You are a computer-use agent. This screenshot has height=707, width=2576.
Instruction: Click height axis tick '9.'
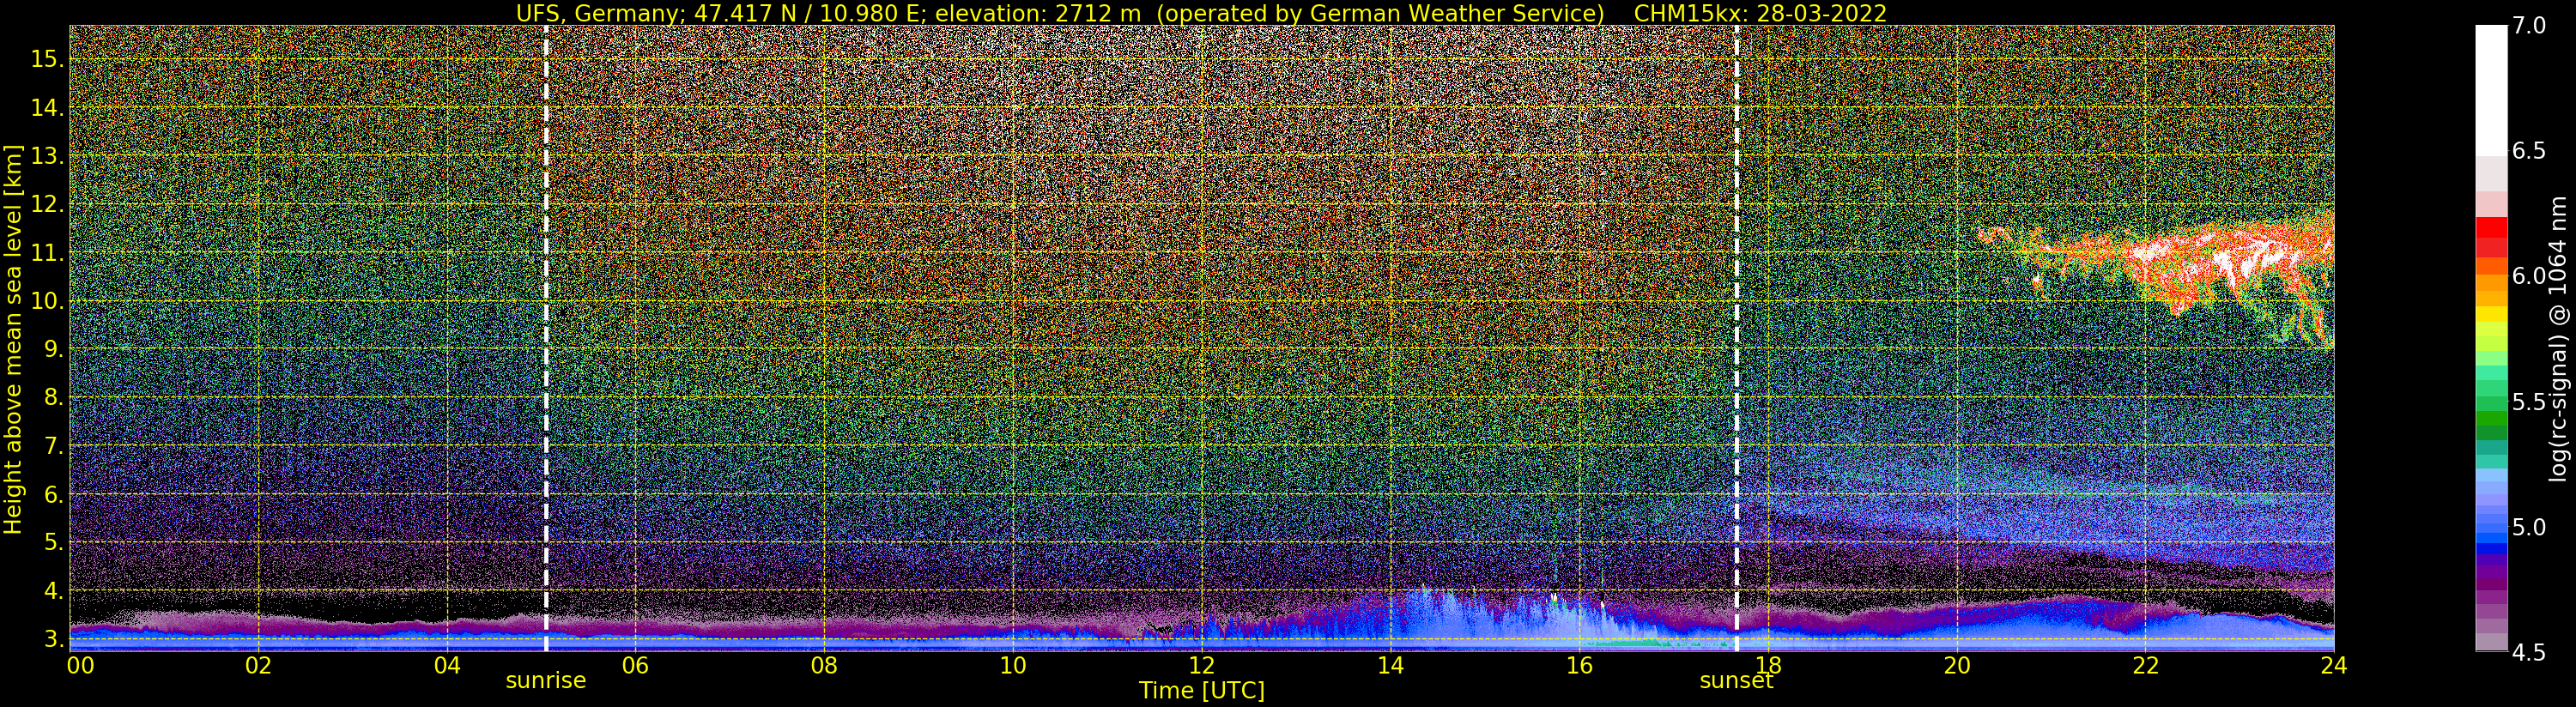pyautogui.click(x=52, y=349)
